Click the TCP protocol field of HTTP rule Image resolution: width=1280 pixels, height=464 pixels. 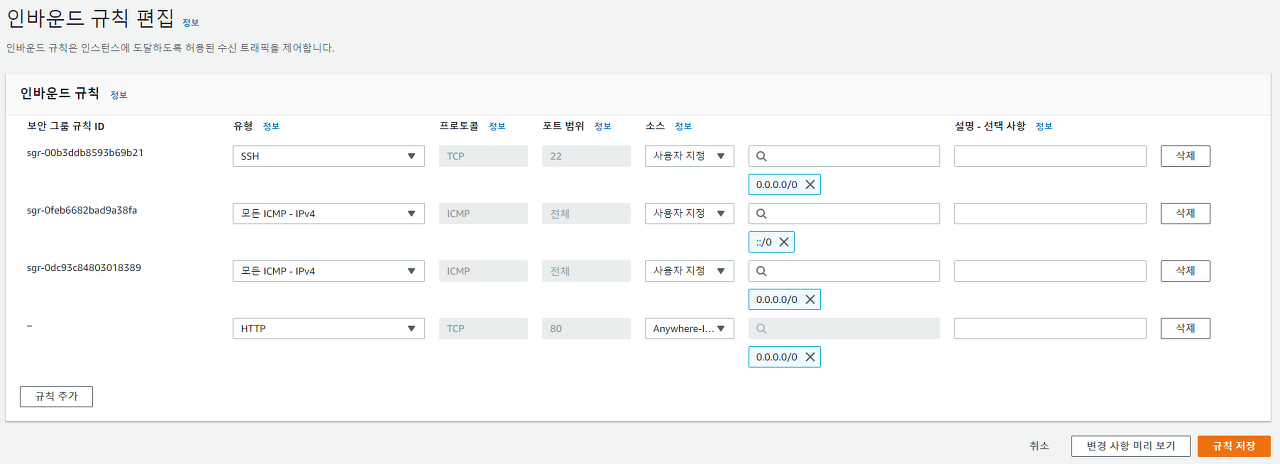(483, 328)
